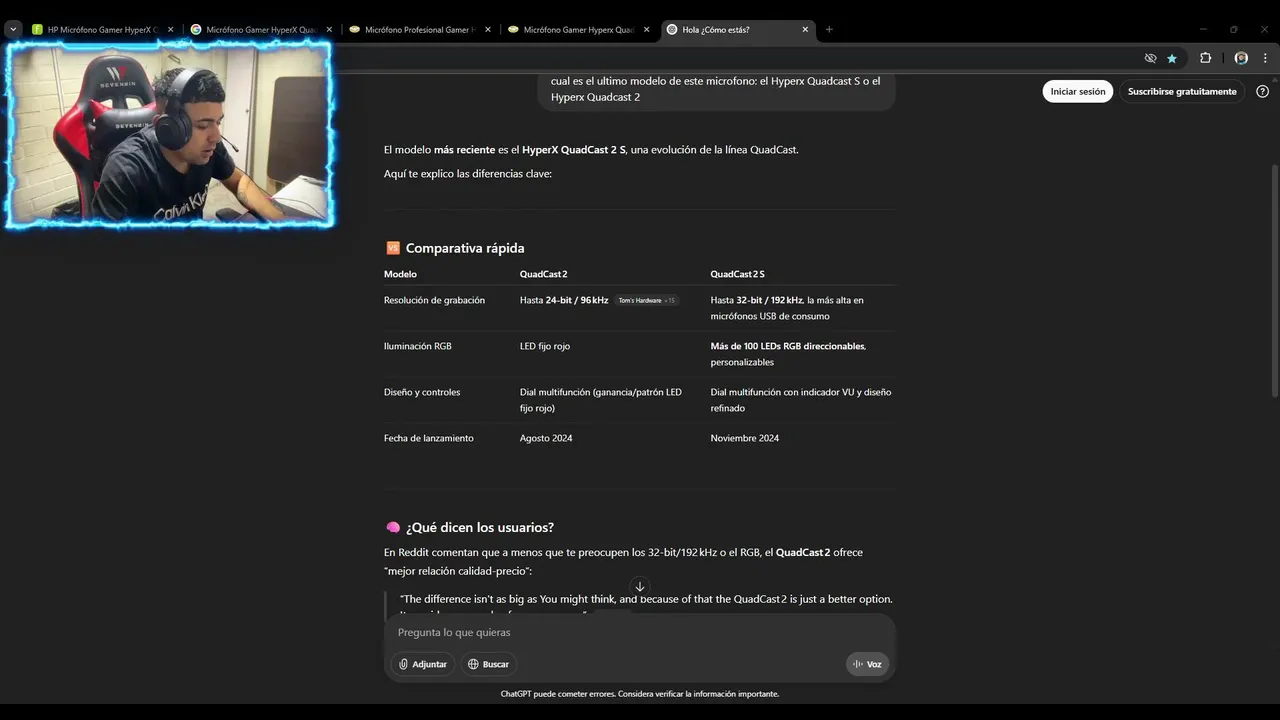Click the webcam overlay thumbnail
Screen dimensions: 1280x720
(x=169, y=133)
